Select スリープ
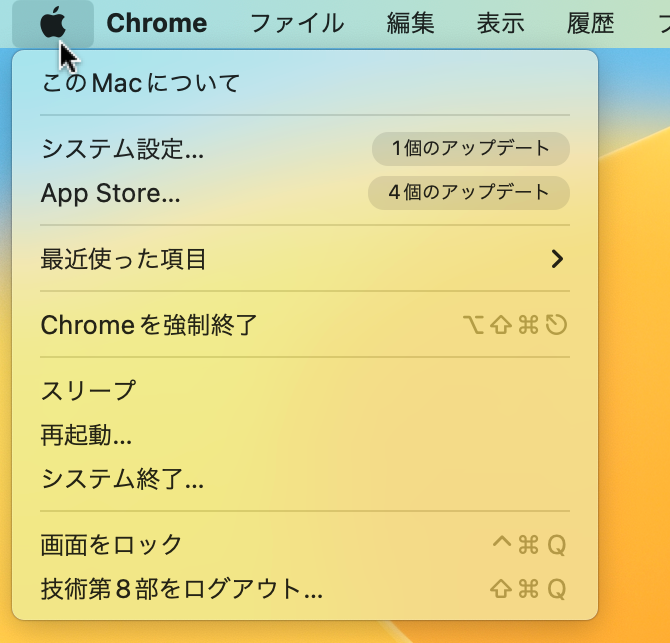This screenshot has width=670, height=643. [x=305, y=390]
